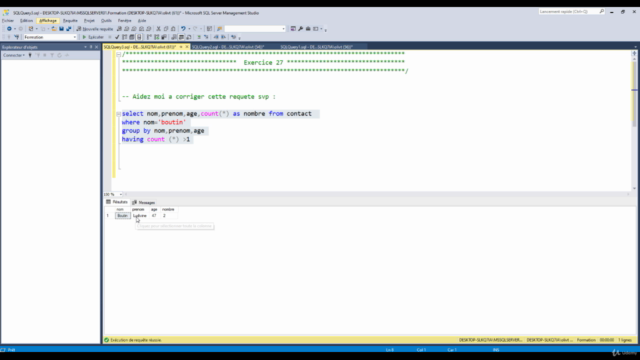Toggle the IntelliSense enabled icon
Screen dimensions: 640x360
click(139, 37)
